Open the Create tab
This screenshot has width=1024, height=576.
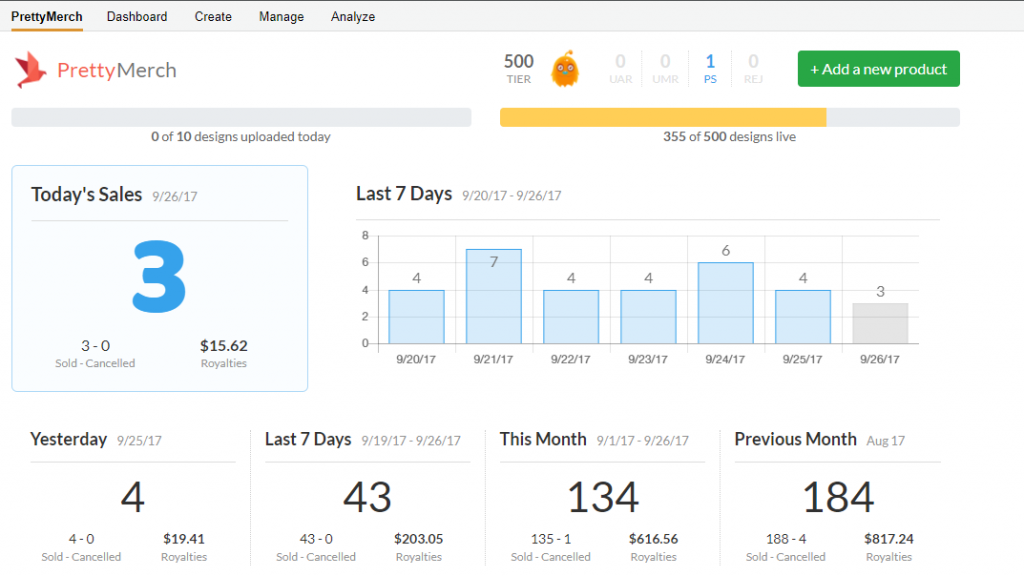point(213,16)
